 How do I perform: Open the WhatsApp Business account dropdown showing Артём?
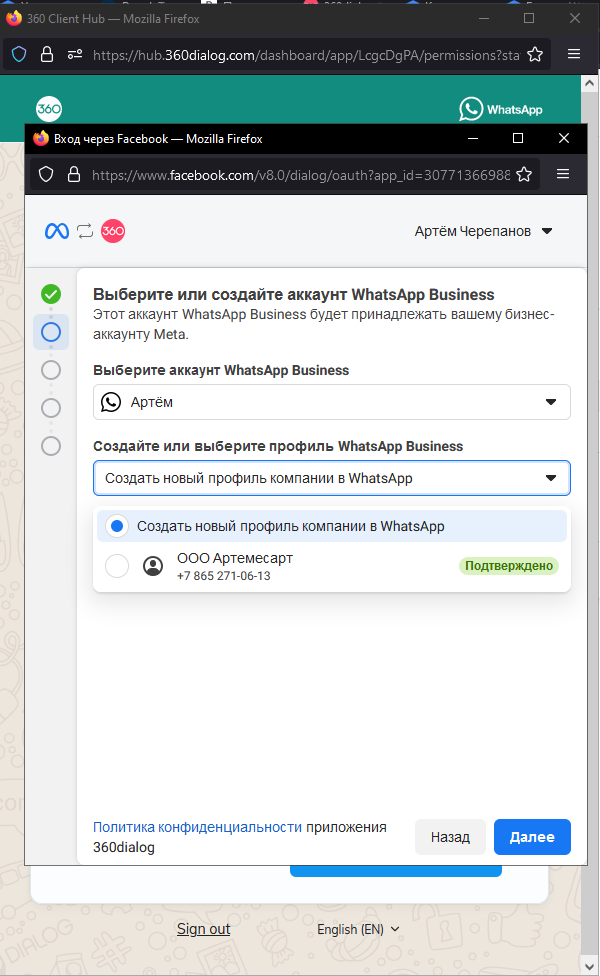[x=332, y=402]
